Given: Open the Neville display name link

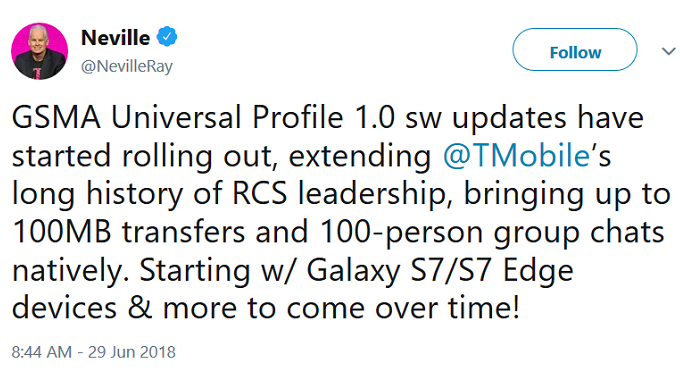Looking at the screenshot, I should (x=115, y=37).
